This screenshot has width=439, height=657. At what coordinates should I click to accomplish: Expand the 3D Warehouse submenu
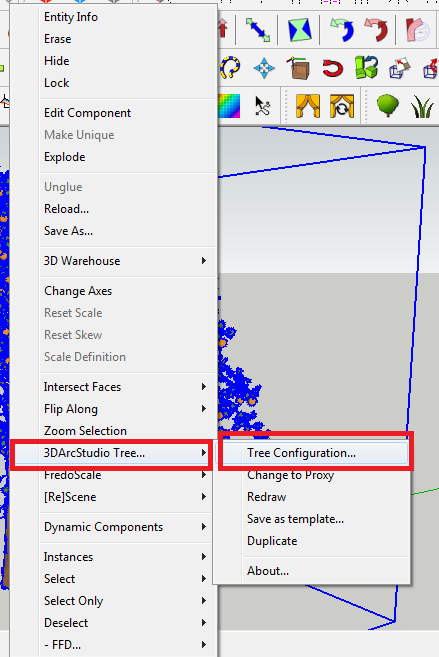point(127,261)
